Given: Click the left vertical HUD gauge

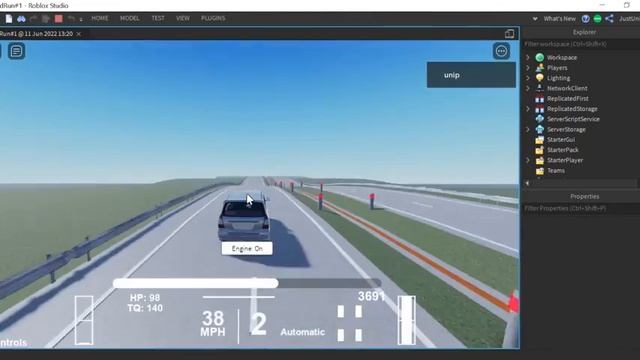Looking at the screenshot, I should [84, 320].
